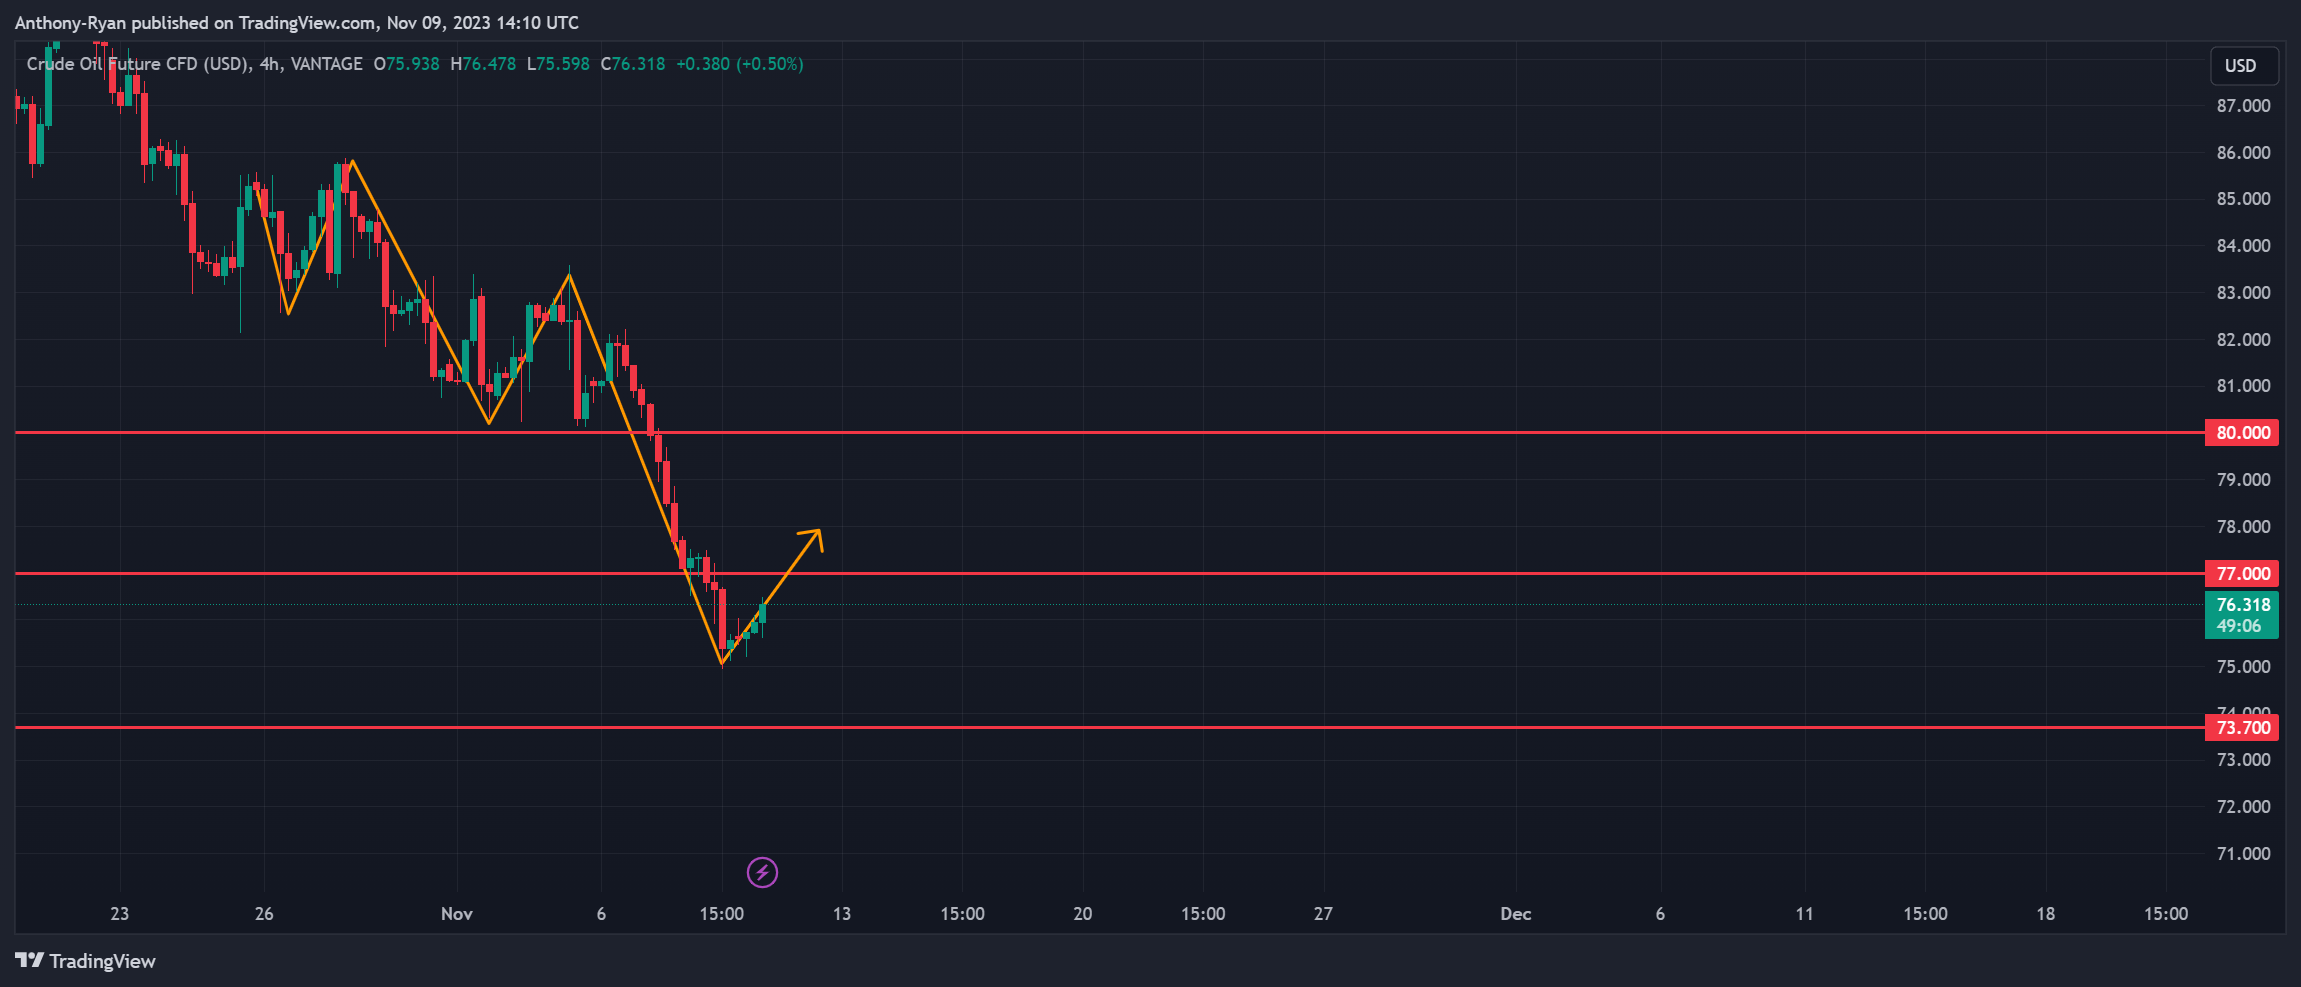Click the change value +0.380 (+0.50%)
The width and height of the screenshot is (2301, 987).
[x=740, y=64]
